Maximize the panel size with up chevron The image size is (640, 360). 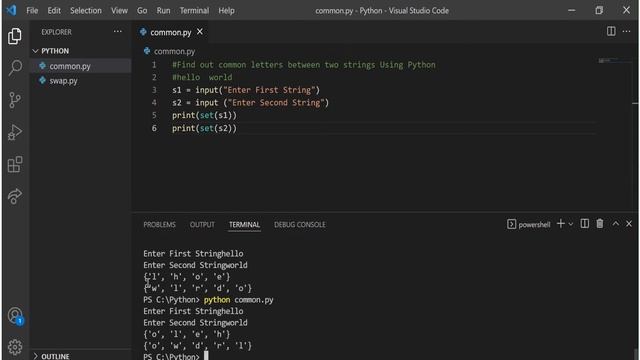click(616, 224)
